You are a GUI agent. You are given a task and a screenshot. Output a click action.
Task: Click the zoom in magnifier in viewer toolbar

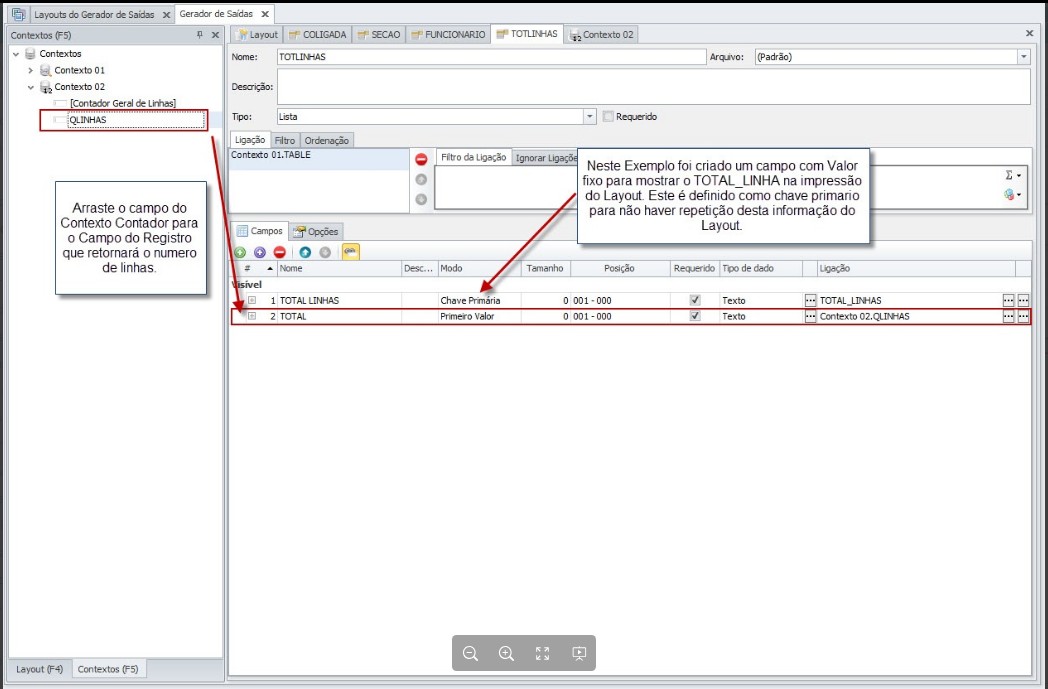506,653
